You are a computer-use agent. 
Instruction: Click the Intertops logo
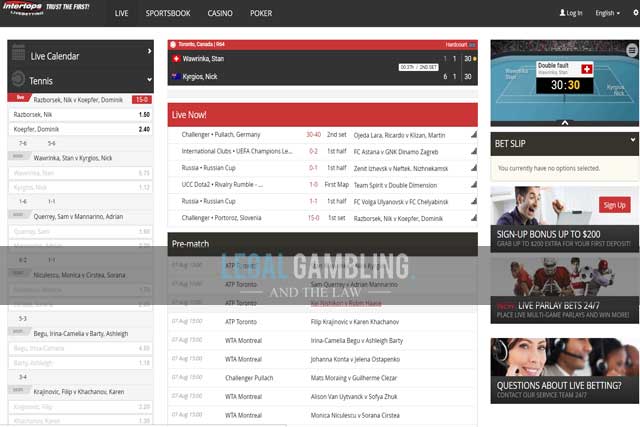pos(23,8)
